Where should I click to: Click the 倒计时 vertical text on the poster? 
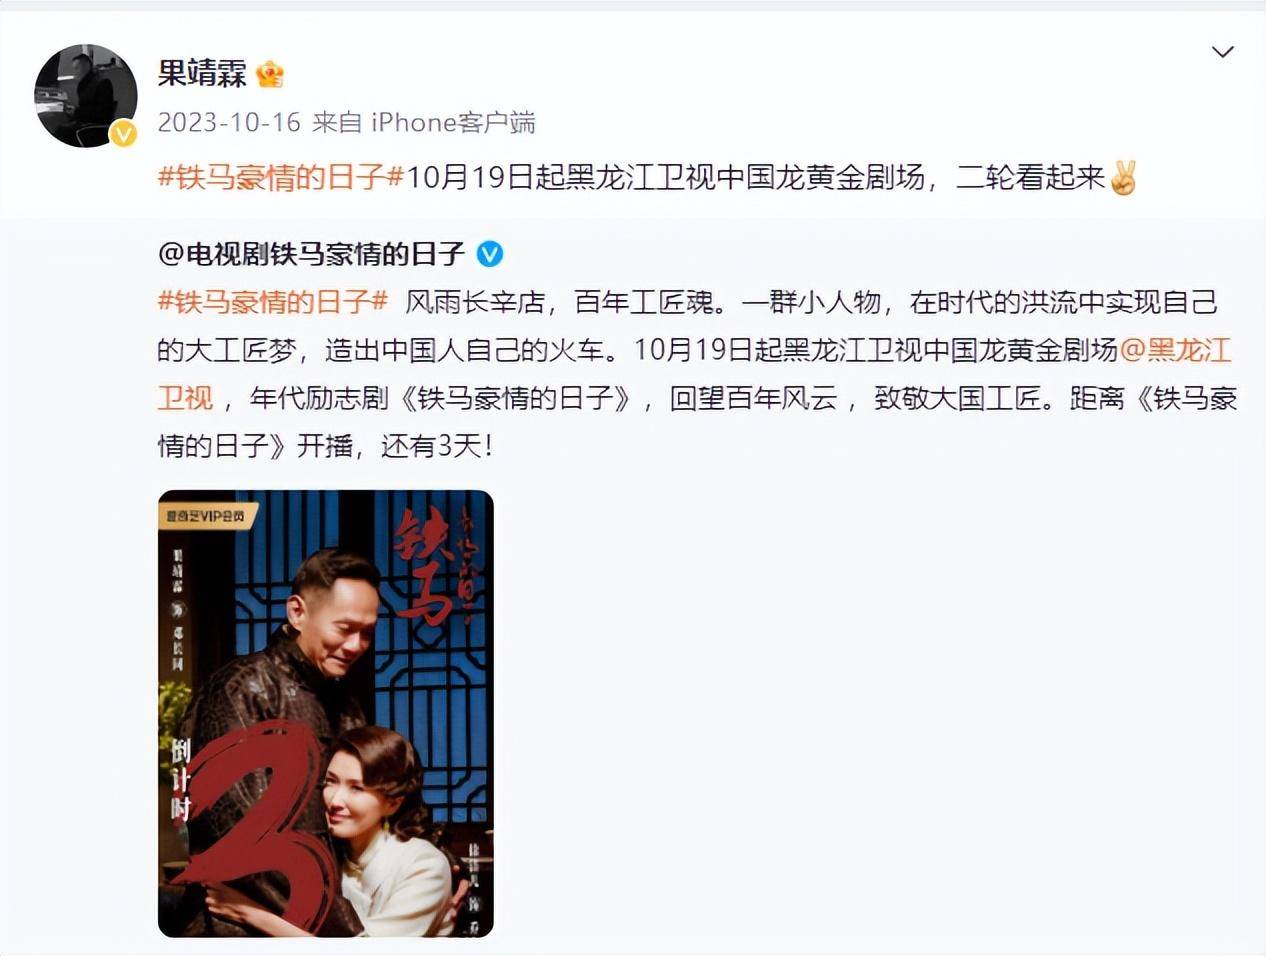tap(180, 779)
